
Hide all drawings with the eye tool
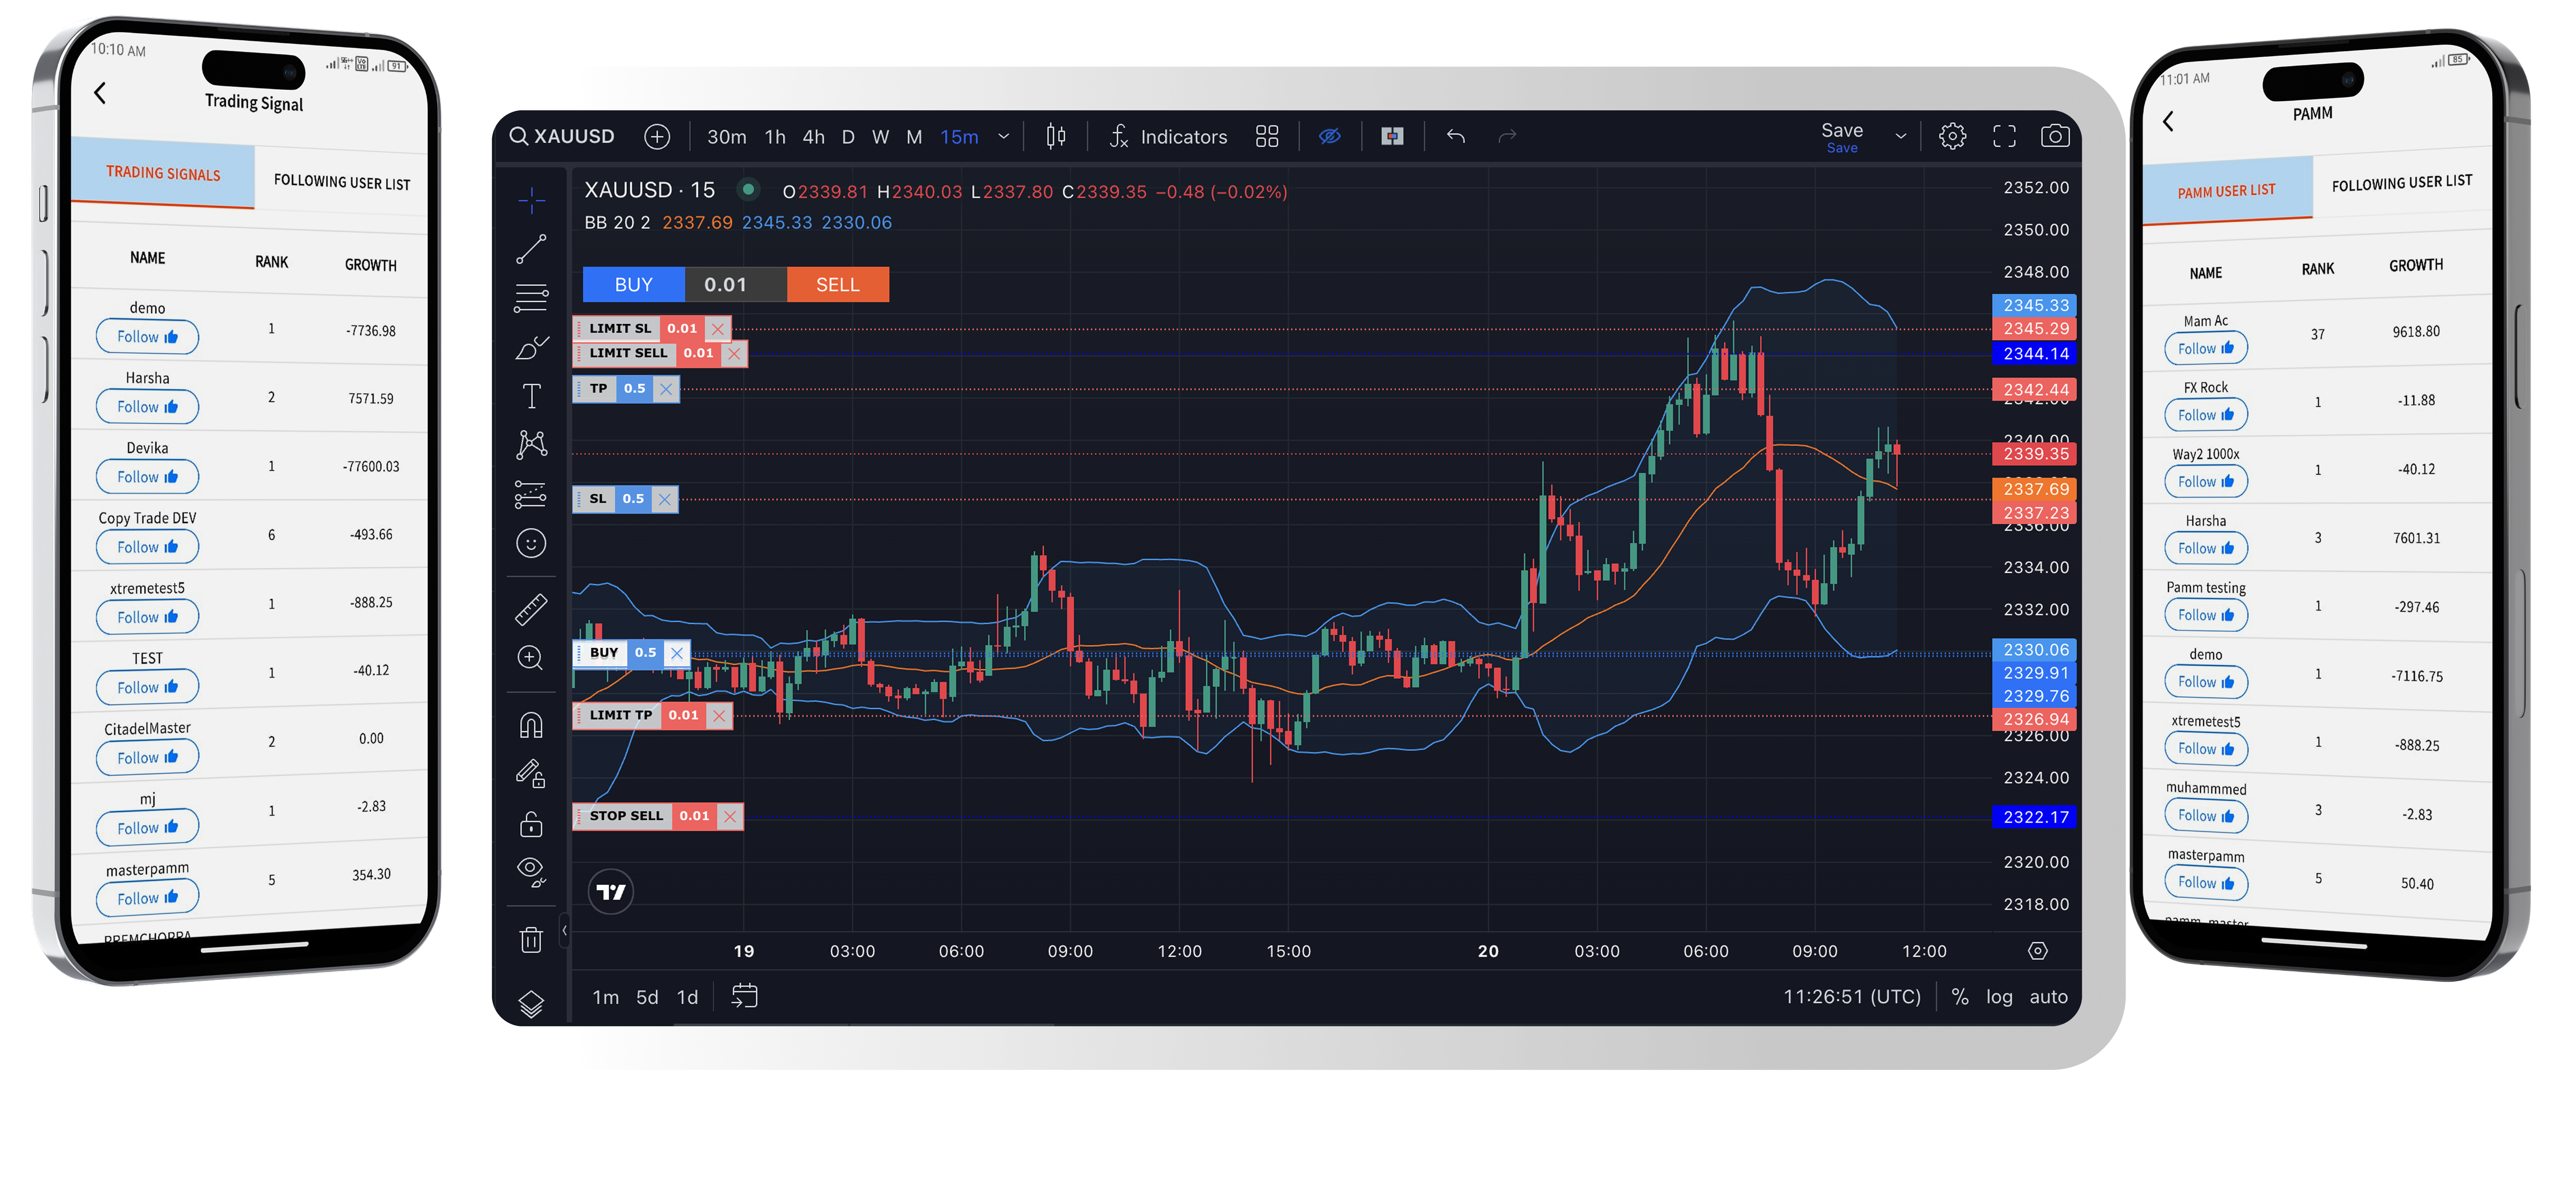(531, 872)
